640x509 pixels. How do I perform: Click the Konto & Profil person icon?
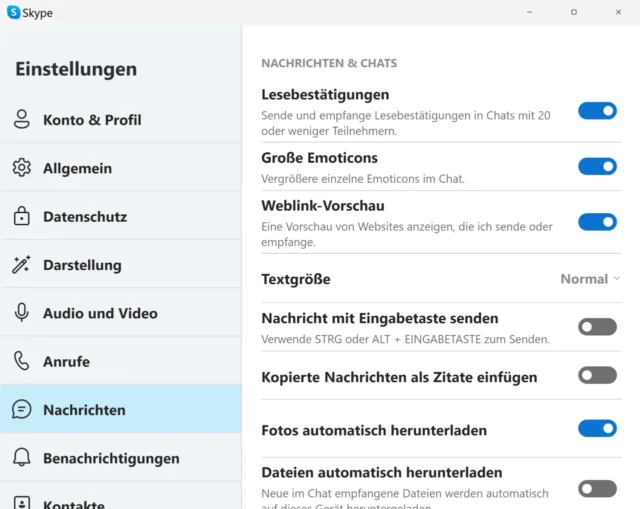coord(22,120)
